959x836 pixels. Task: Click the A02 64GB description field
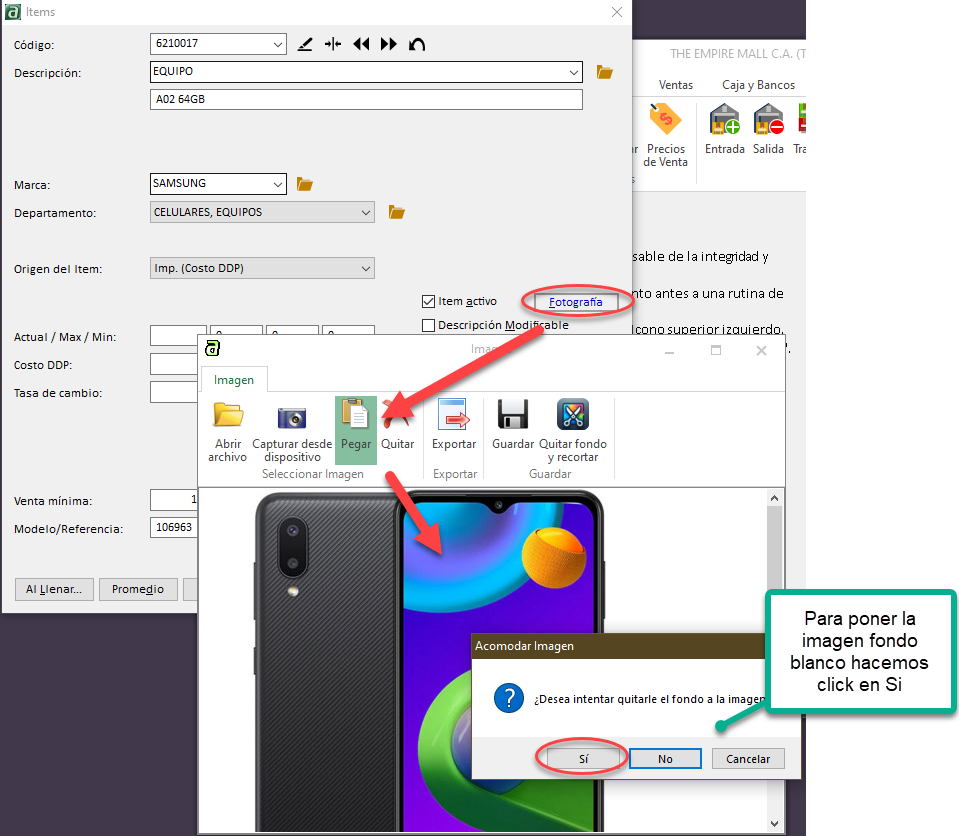tap(367, 100)
